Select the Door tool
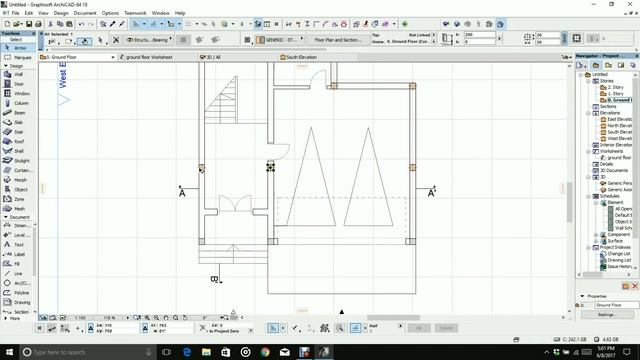640x360 pixels. (18, 84)
